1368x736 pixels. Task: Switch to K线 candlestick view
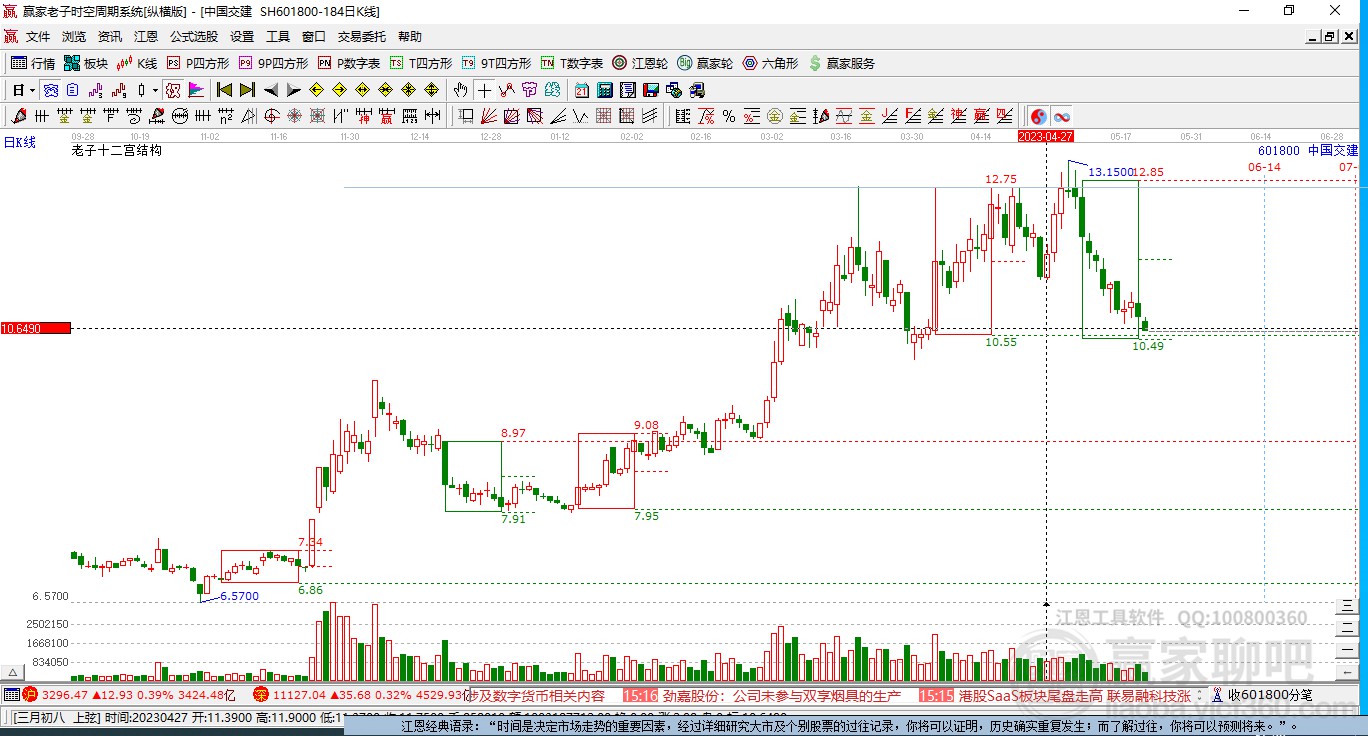[137, 63]
